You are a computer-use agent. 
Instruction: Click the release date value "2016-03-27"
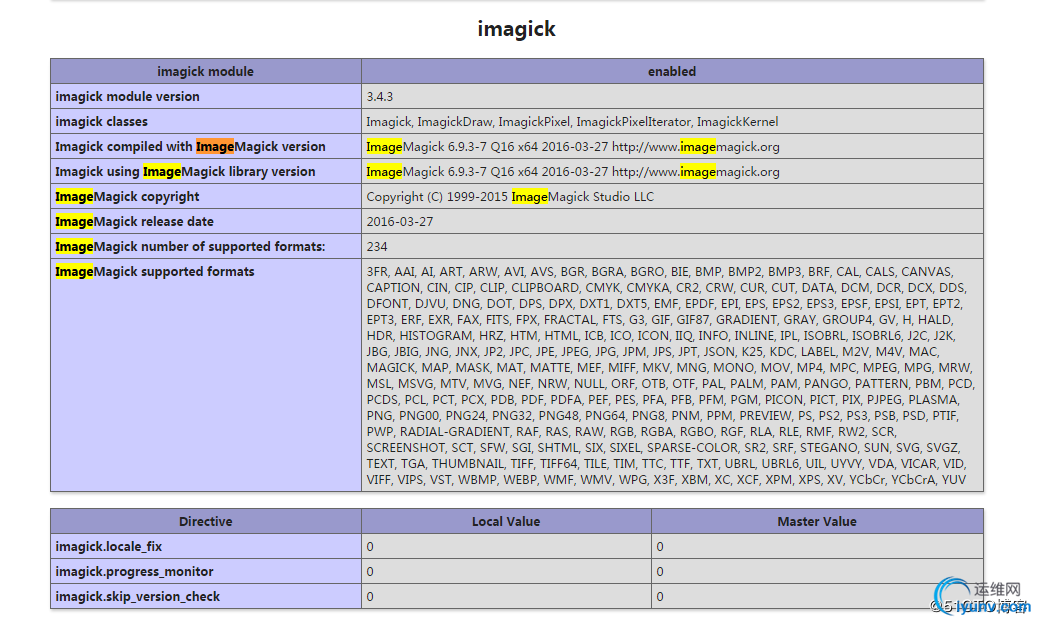tap(400, 222)
